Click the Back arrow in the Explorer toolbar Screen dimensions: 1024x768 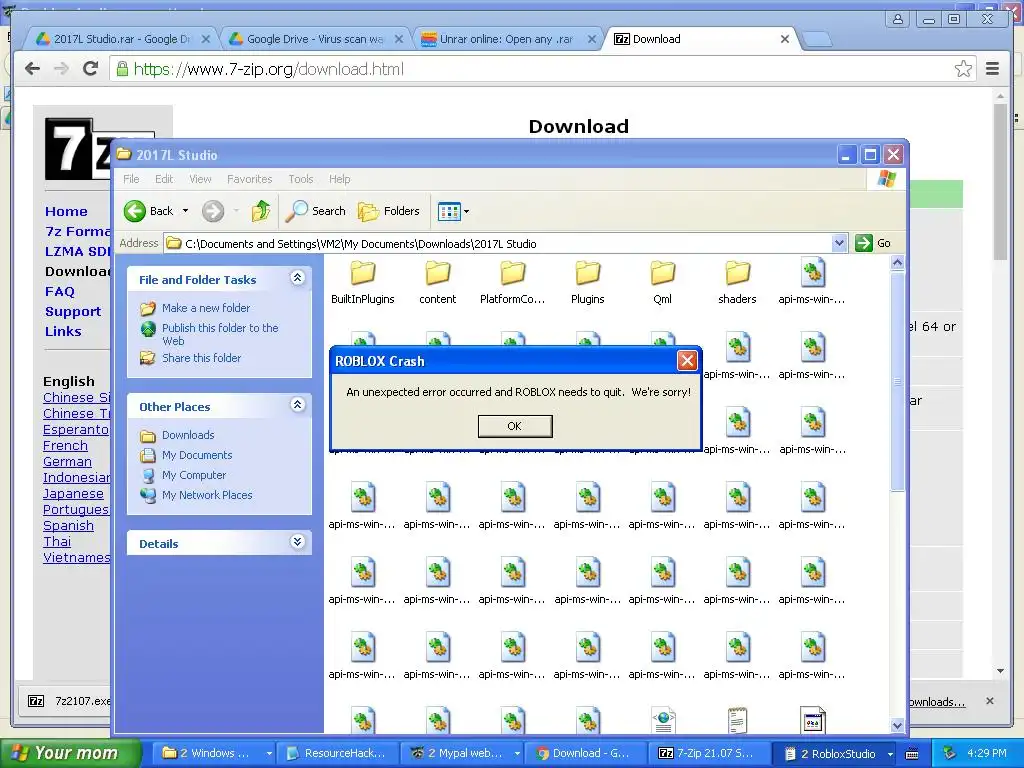coord(135,211)
